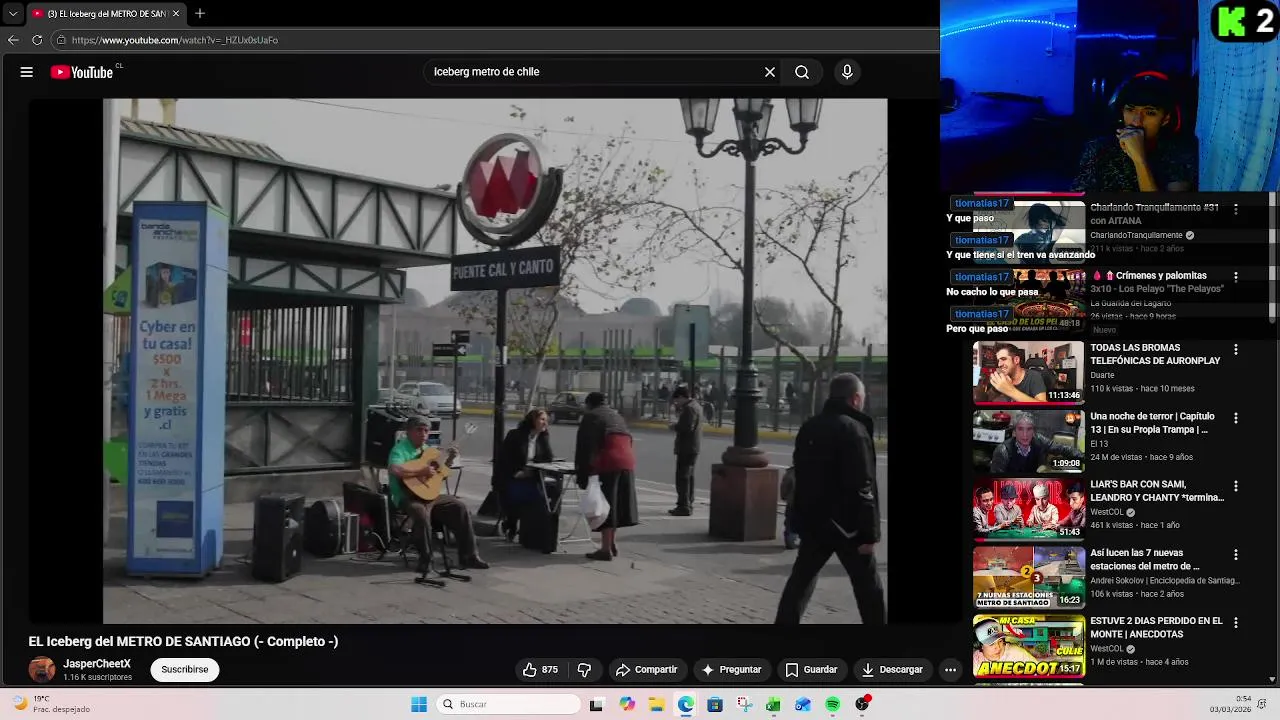Open 'ESTUVE 2 DIAS PERDIDO EN EL MONTE' thumbnail
Viewport: 1280px width, 720px height.
click(1028, 645)
